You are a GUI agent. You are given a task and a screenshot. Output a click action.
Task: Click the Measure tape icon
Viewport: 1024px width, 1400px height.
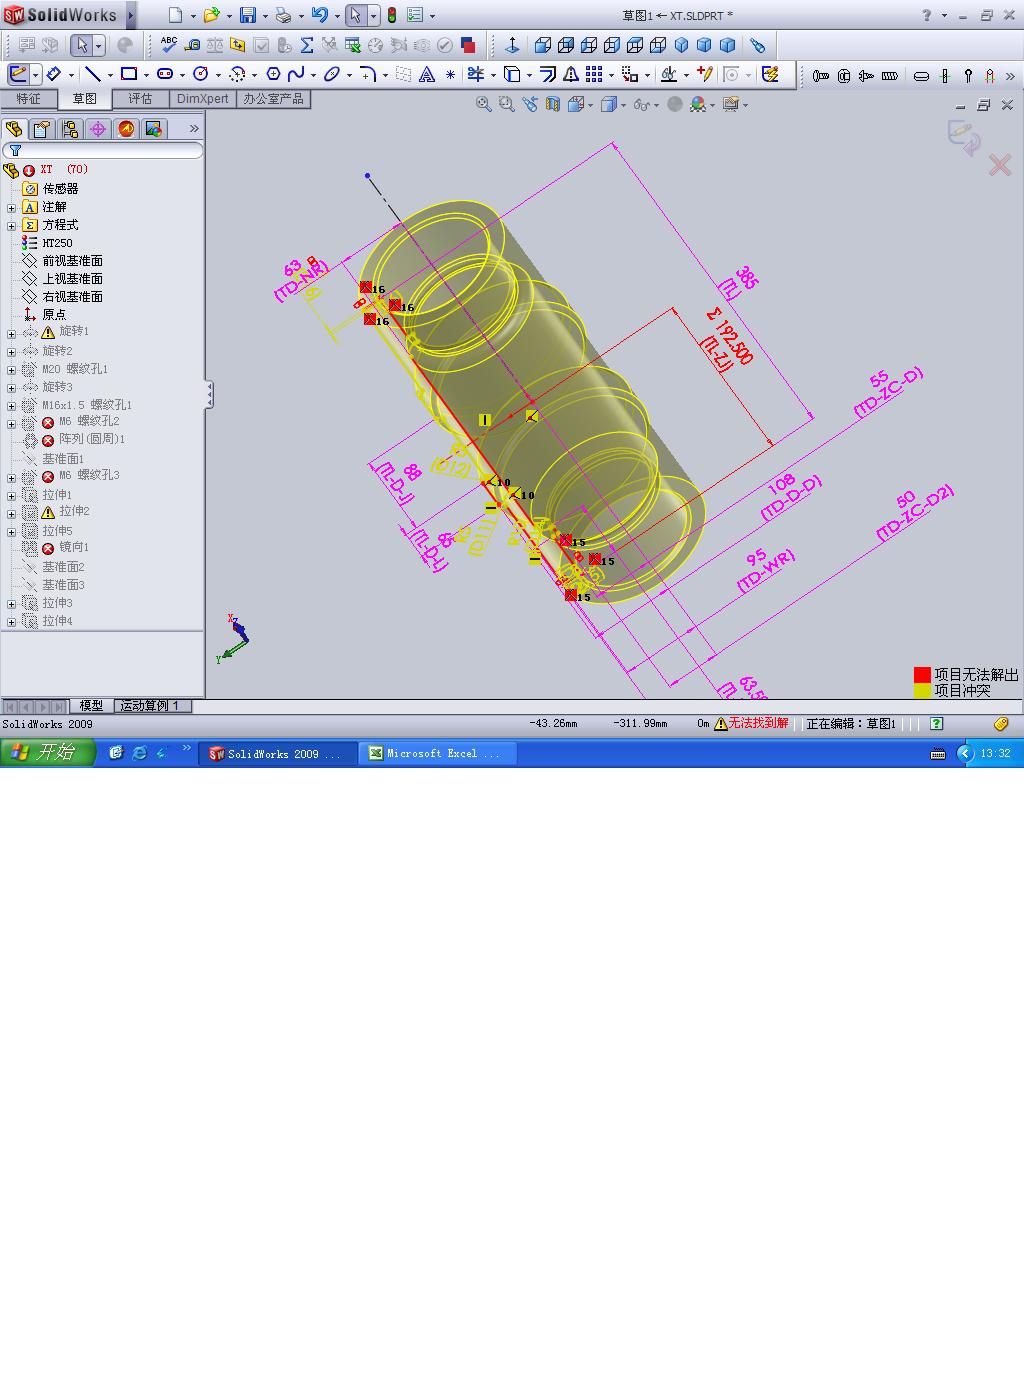tap(192, 45)
